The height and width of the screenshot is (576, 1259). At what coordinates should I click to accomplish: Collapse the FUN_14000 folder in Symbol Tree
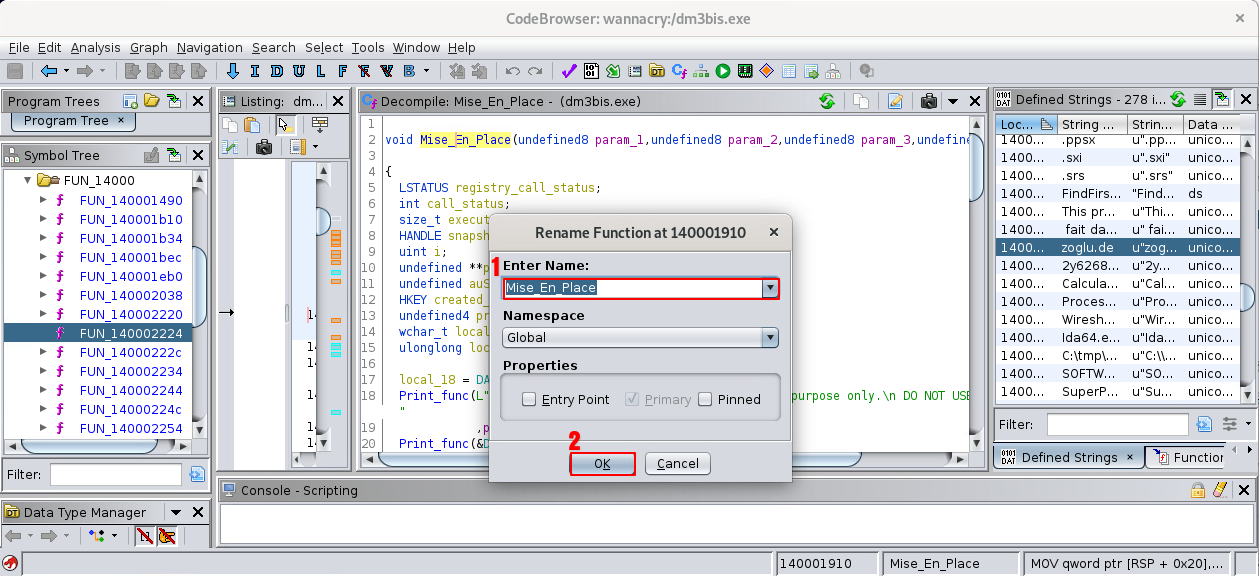pyautogui.click(x=28, y=181)
